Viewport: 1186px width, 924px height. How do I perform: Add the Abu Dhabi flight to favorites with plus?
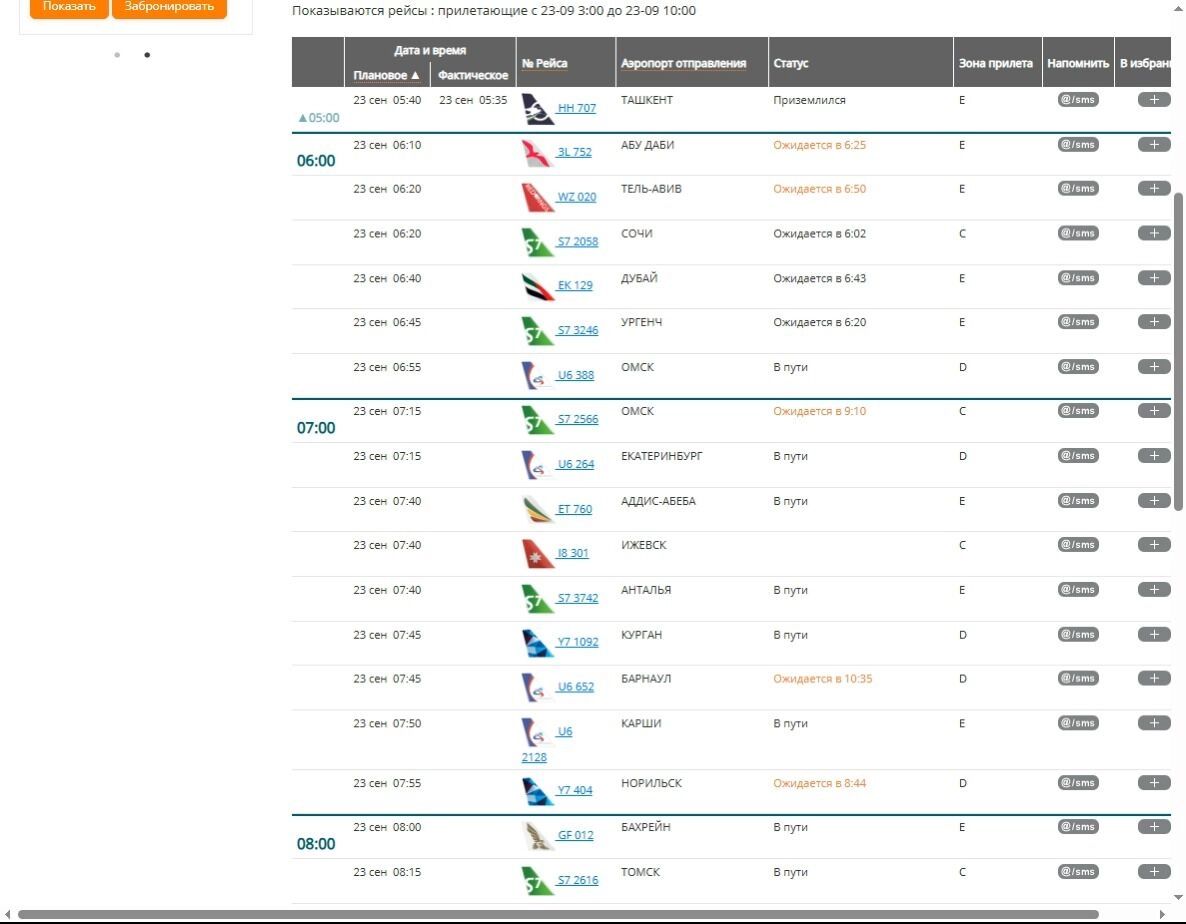[x=1154, y=144]
